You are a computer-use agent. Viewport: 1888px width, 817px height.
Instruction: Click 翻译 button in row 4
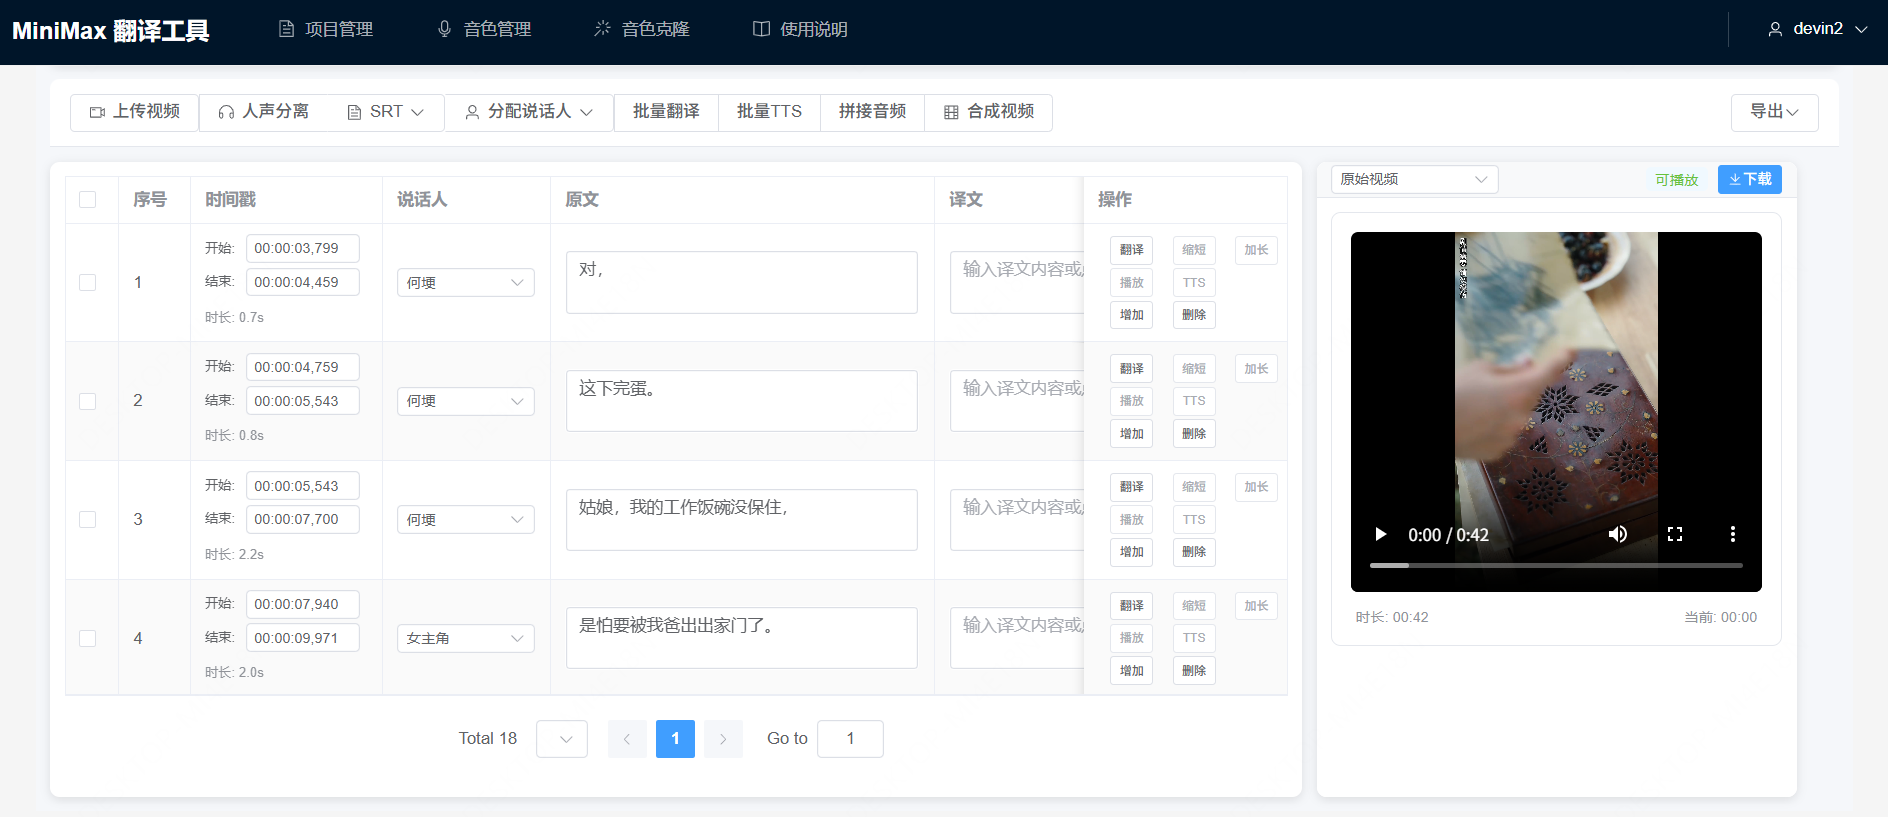pyautogui.click(x=1131, y=606)
